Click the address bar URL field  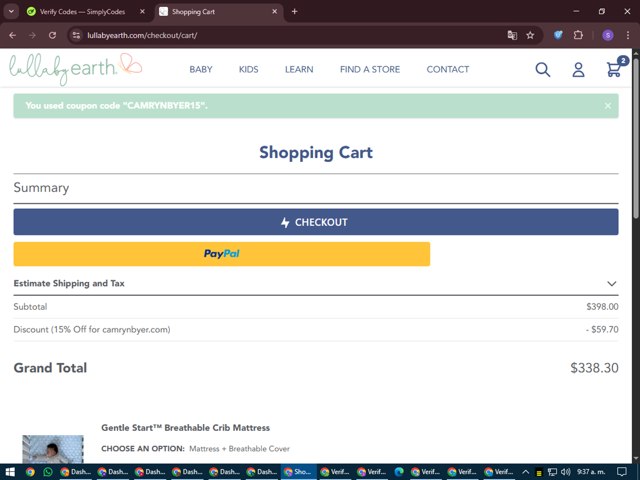pos(286,36)
